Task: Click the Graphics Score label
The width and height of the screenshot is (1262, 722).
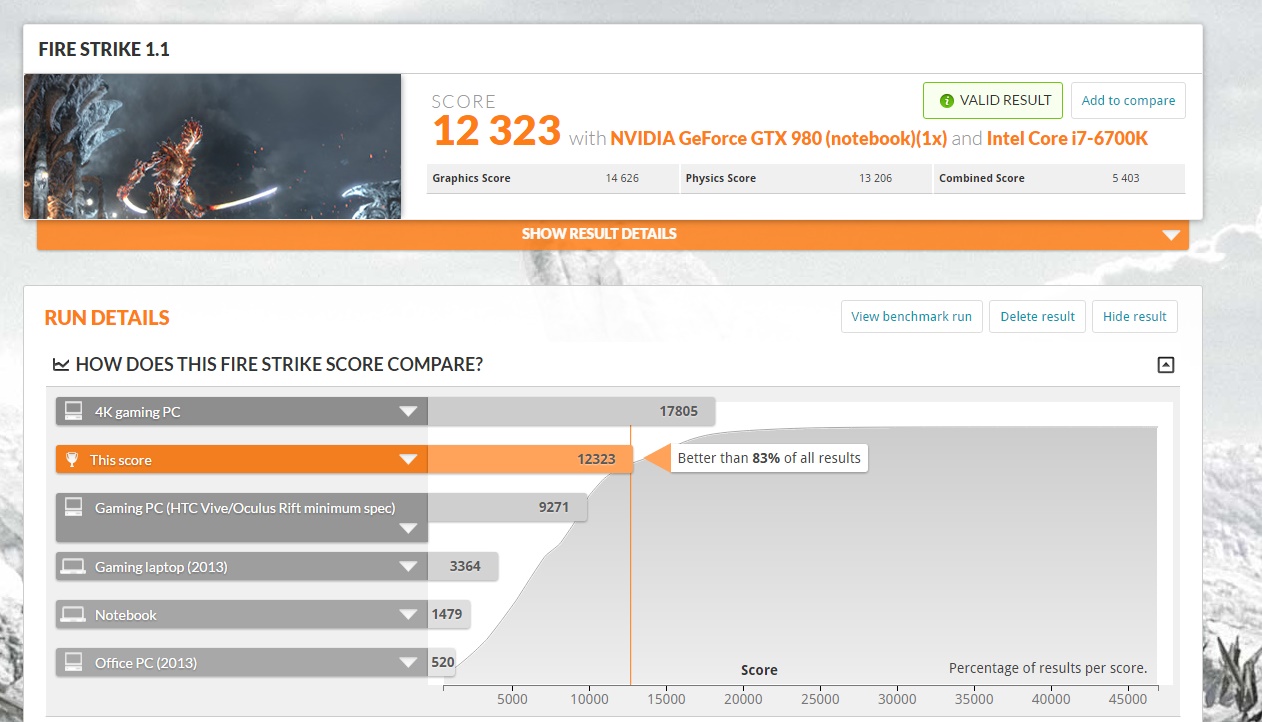Action: pos(471,178)
